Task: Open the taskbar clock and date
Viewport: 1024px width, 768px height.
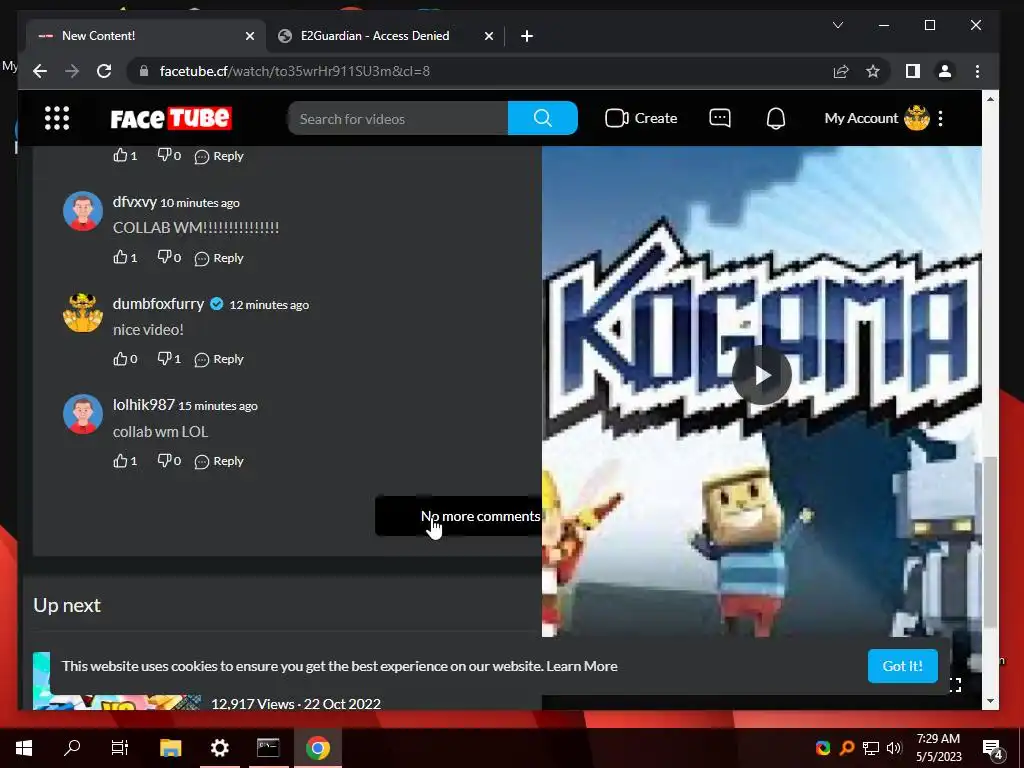Action: [938, 748]
